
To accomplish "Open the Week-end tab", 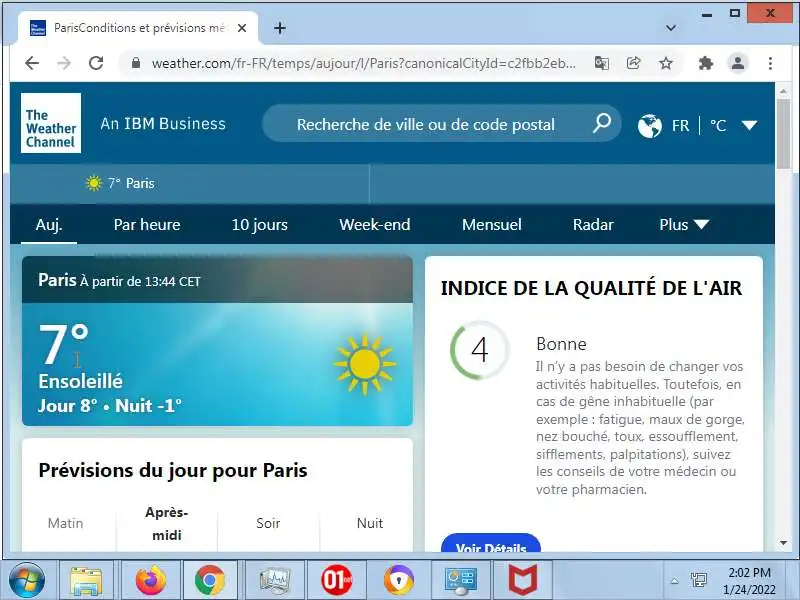I will (374, 224).
